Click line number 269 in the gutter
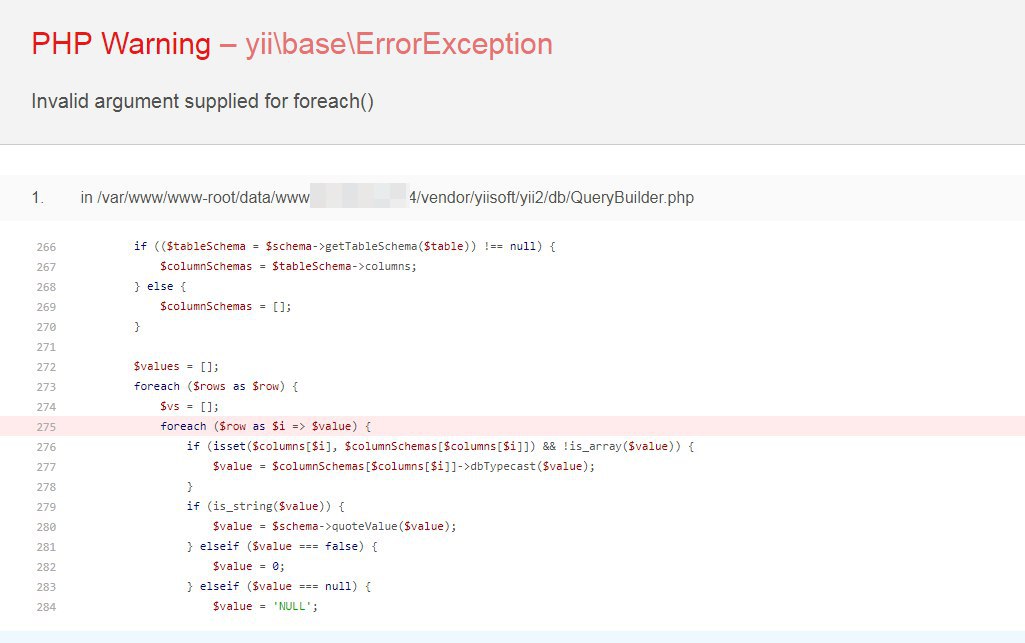The image size is (1025, 643). tap(46, 307)
